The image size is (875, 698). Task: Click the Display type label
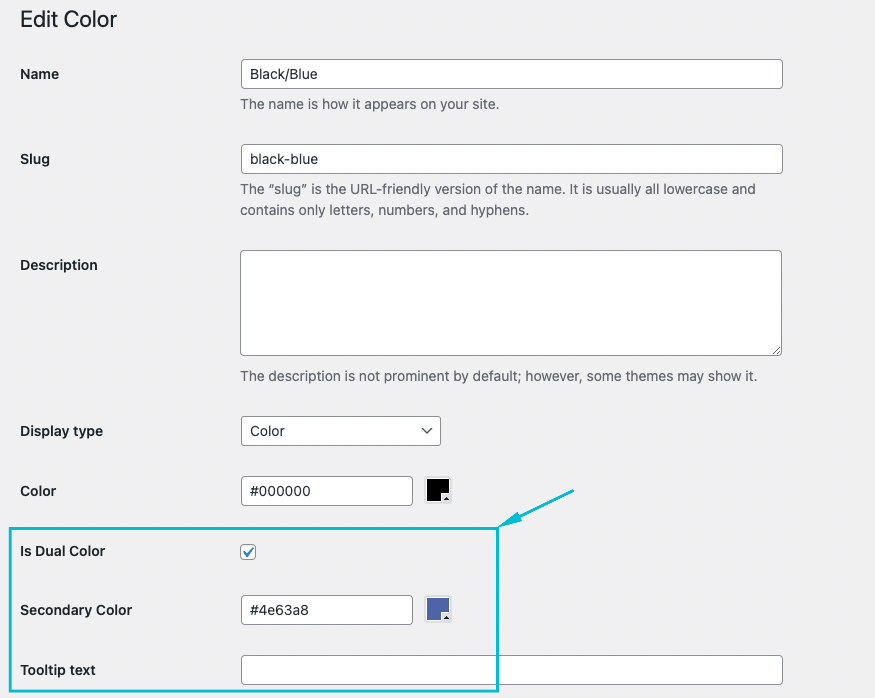[x=62, y=431]
